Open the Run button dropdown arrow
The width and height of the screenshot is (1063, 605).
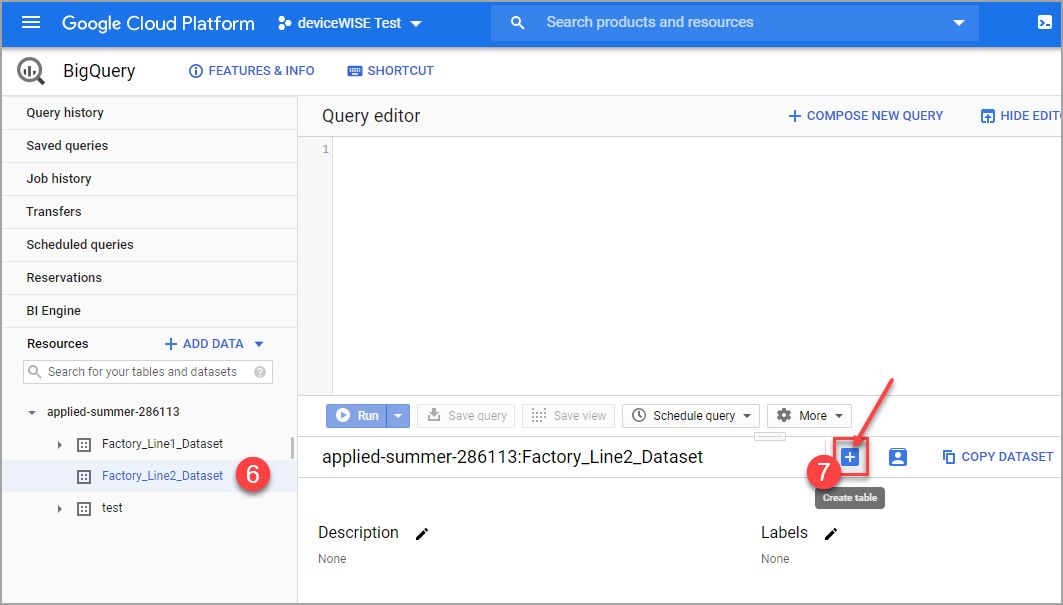click(x=399, y=416)
